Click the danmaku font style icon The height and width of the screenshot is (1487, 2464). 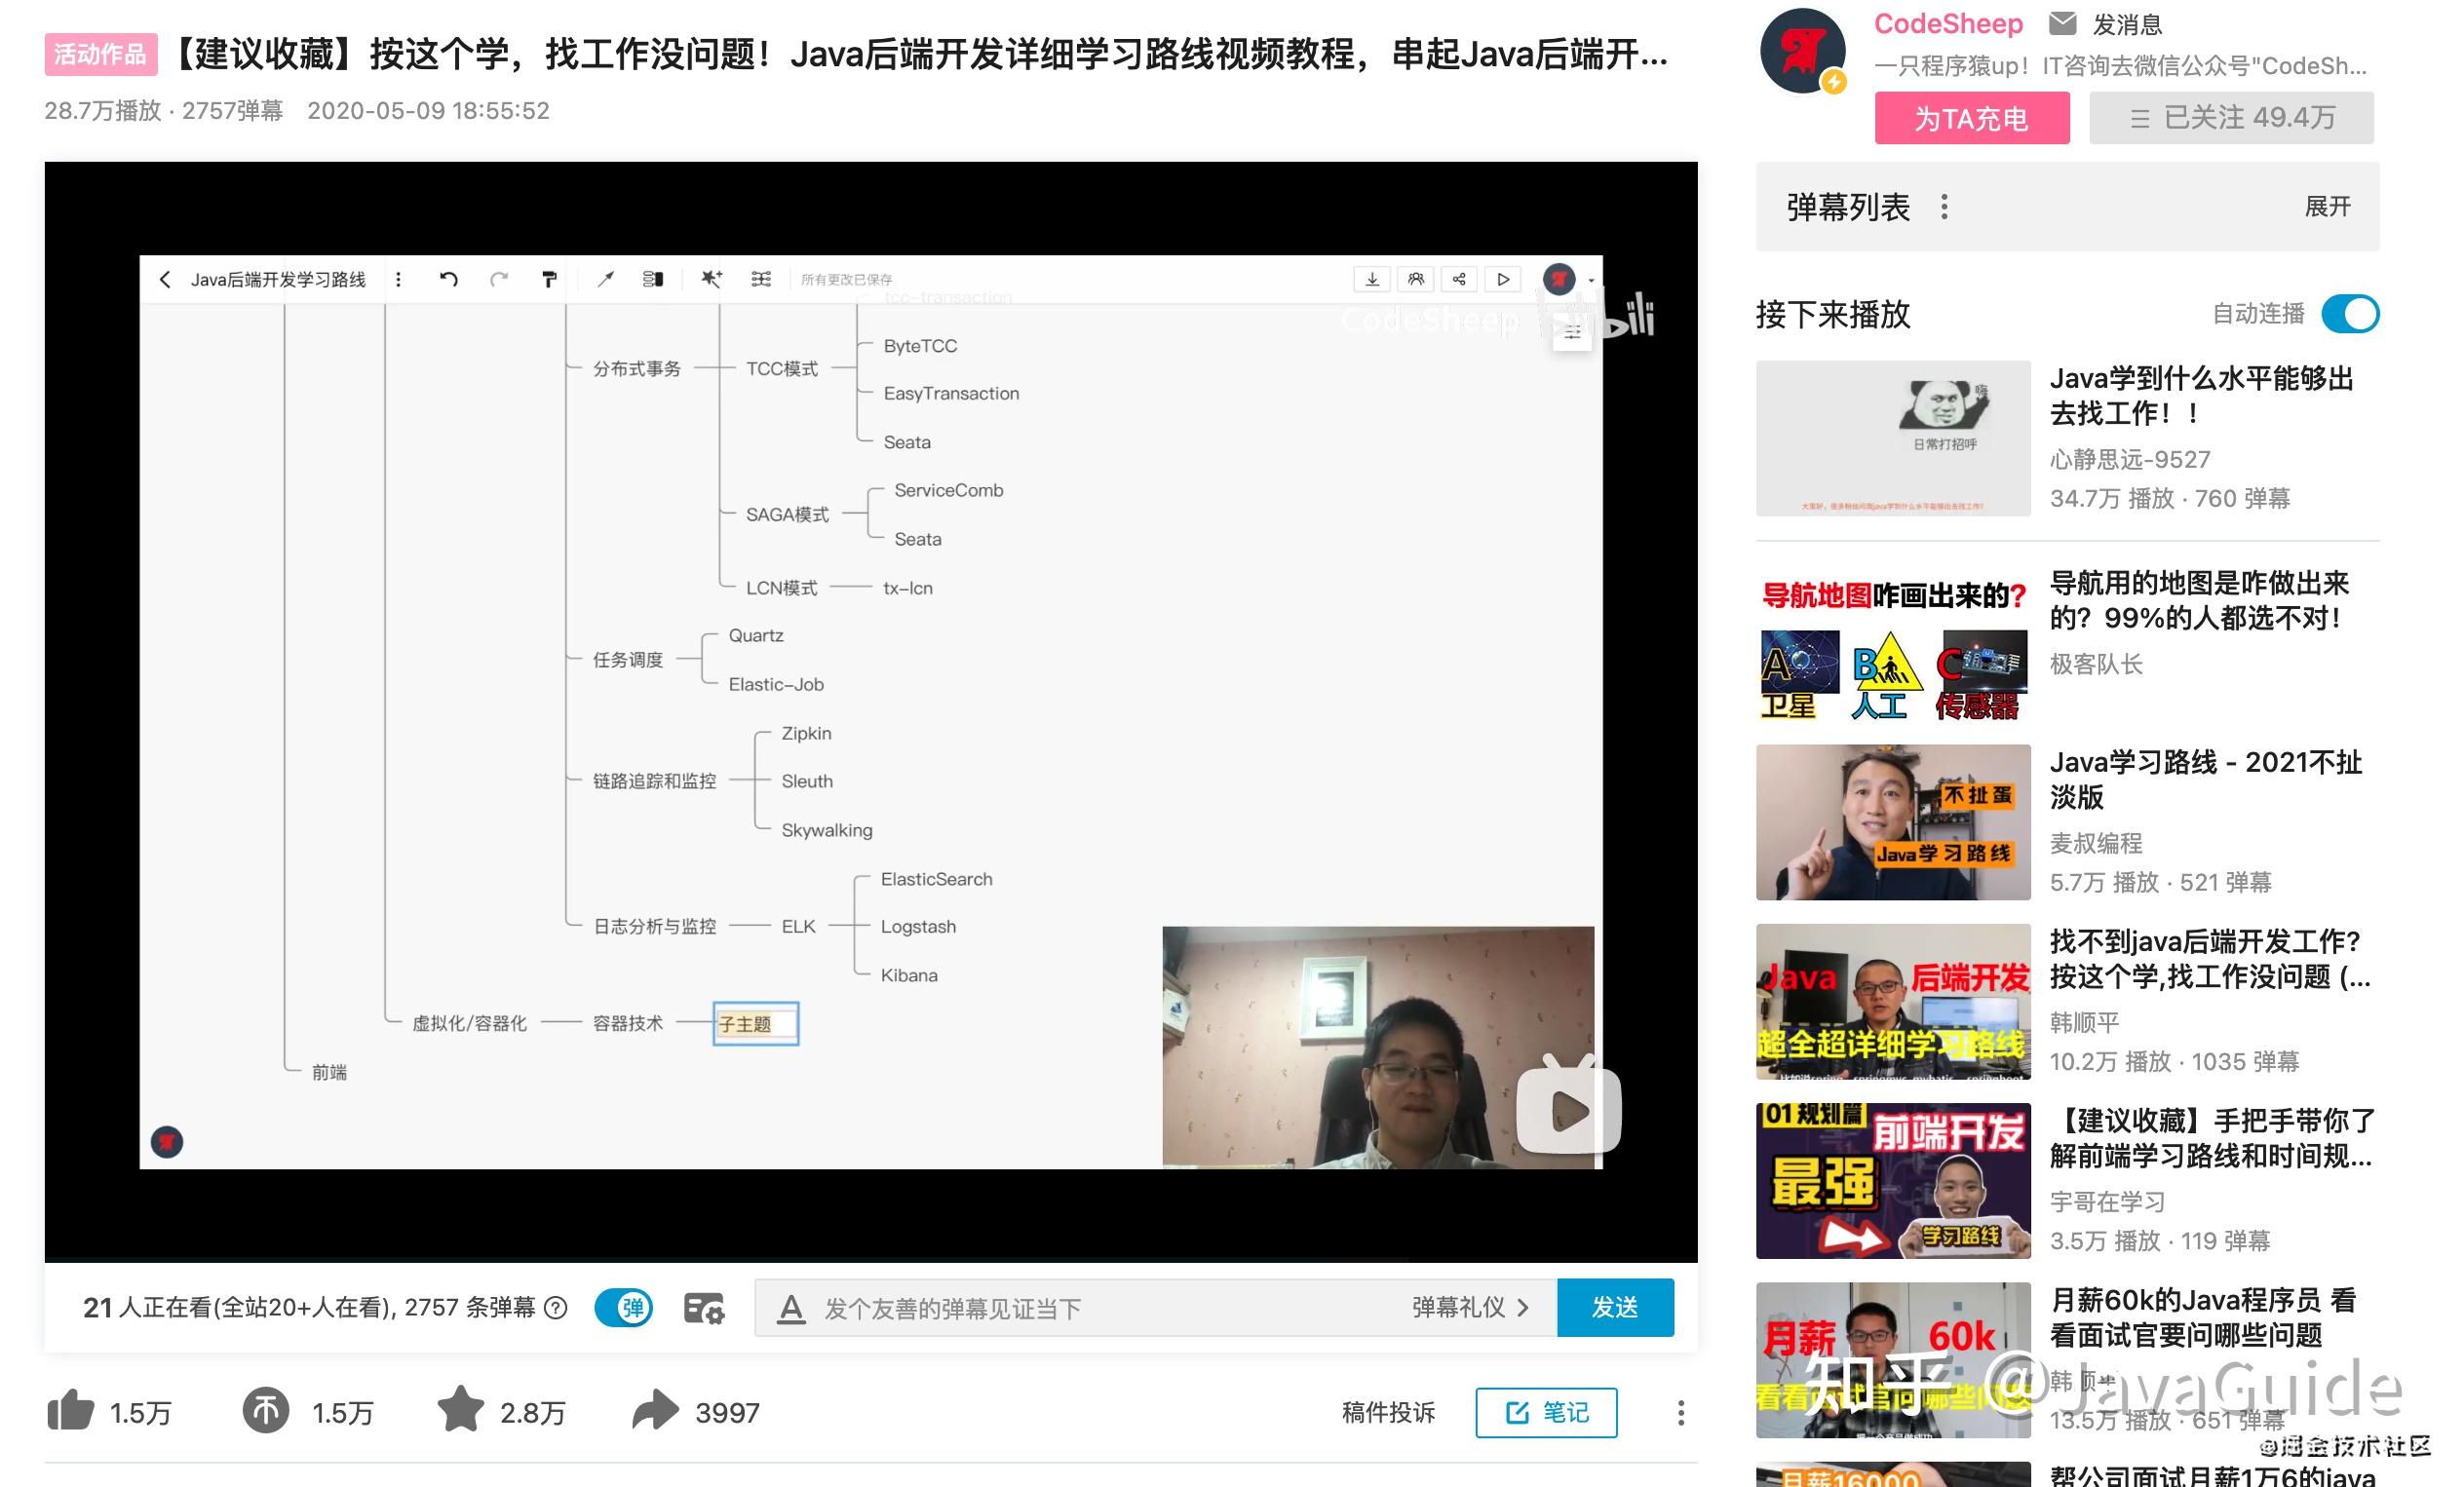(791, 1308)
